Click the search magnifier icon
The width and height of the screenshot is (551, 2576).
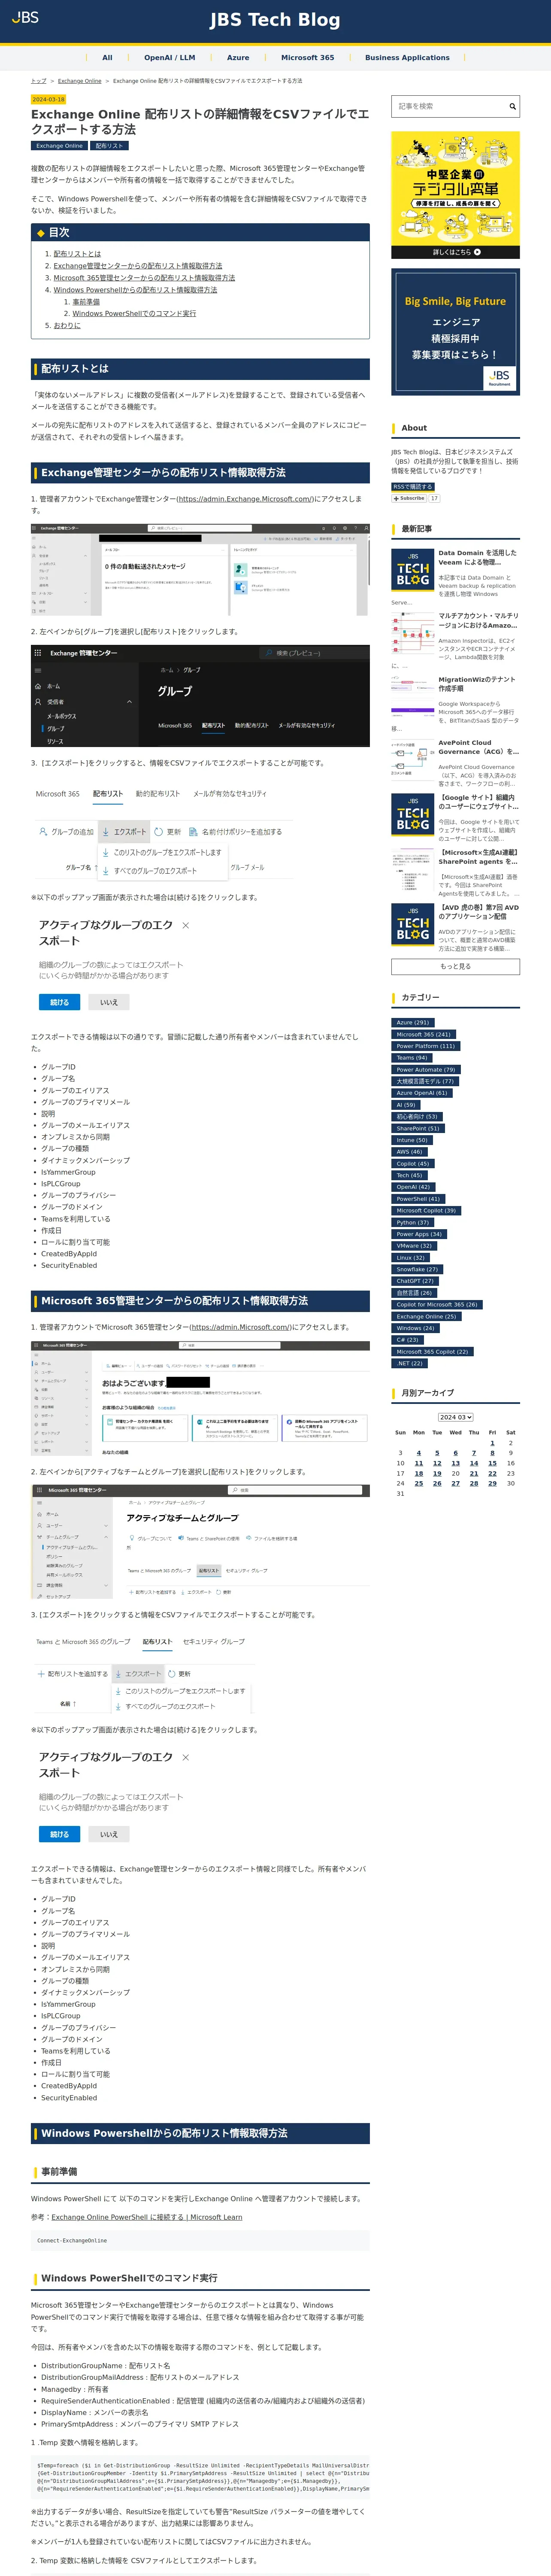point(512,106)
